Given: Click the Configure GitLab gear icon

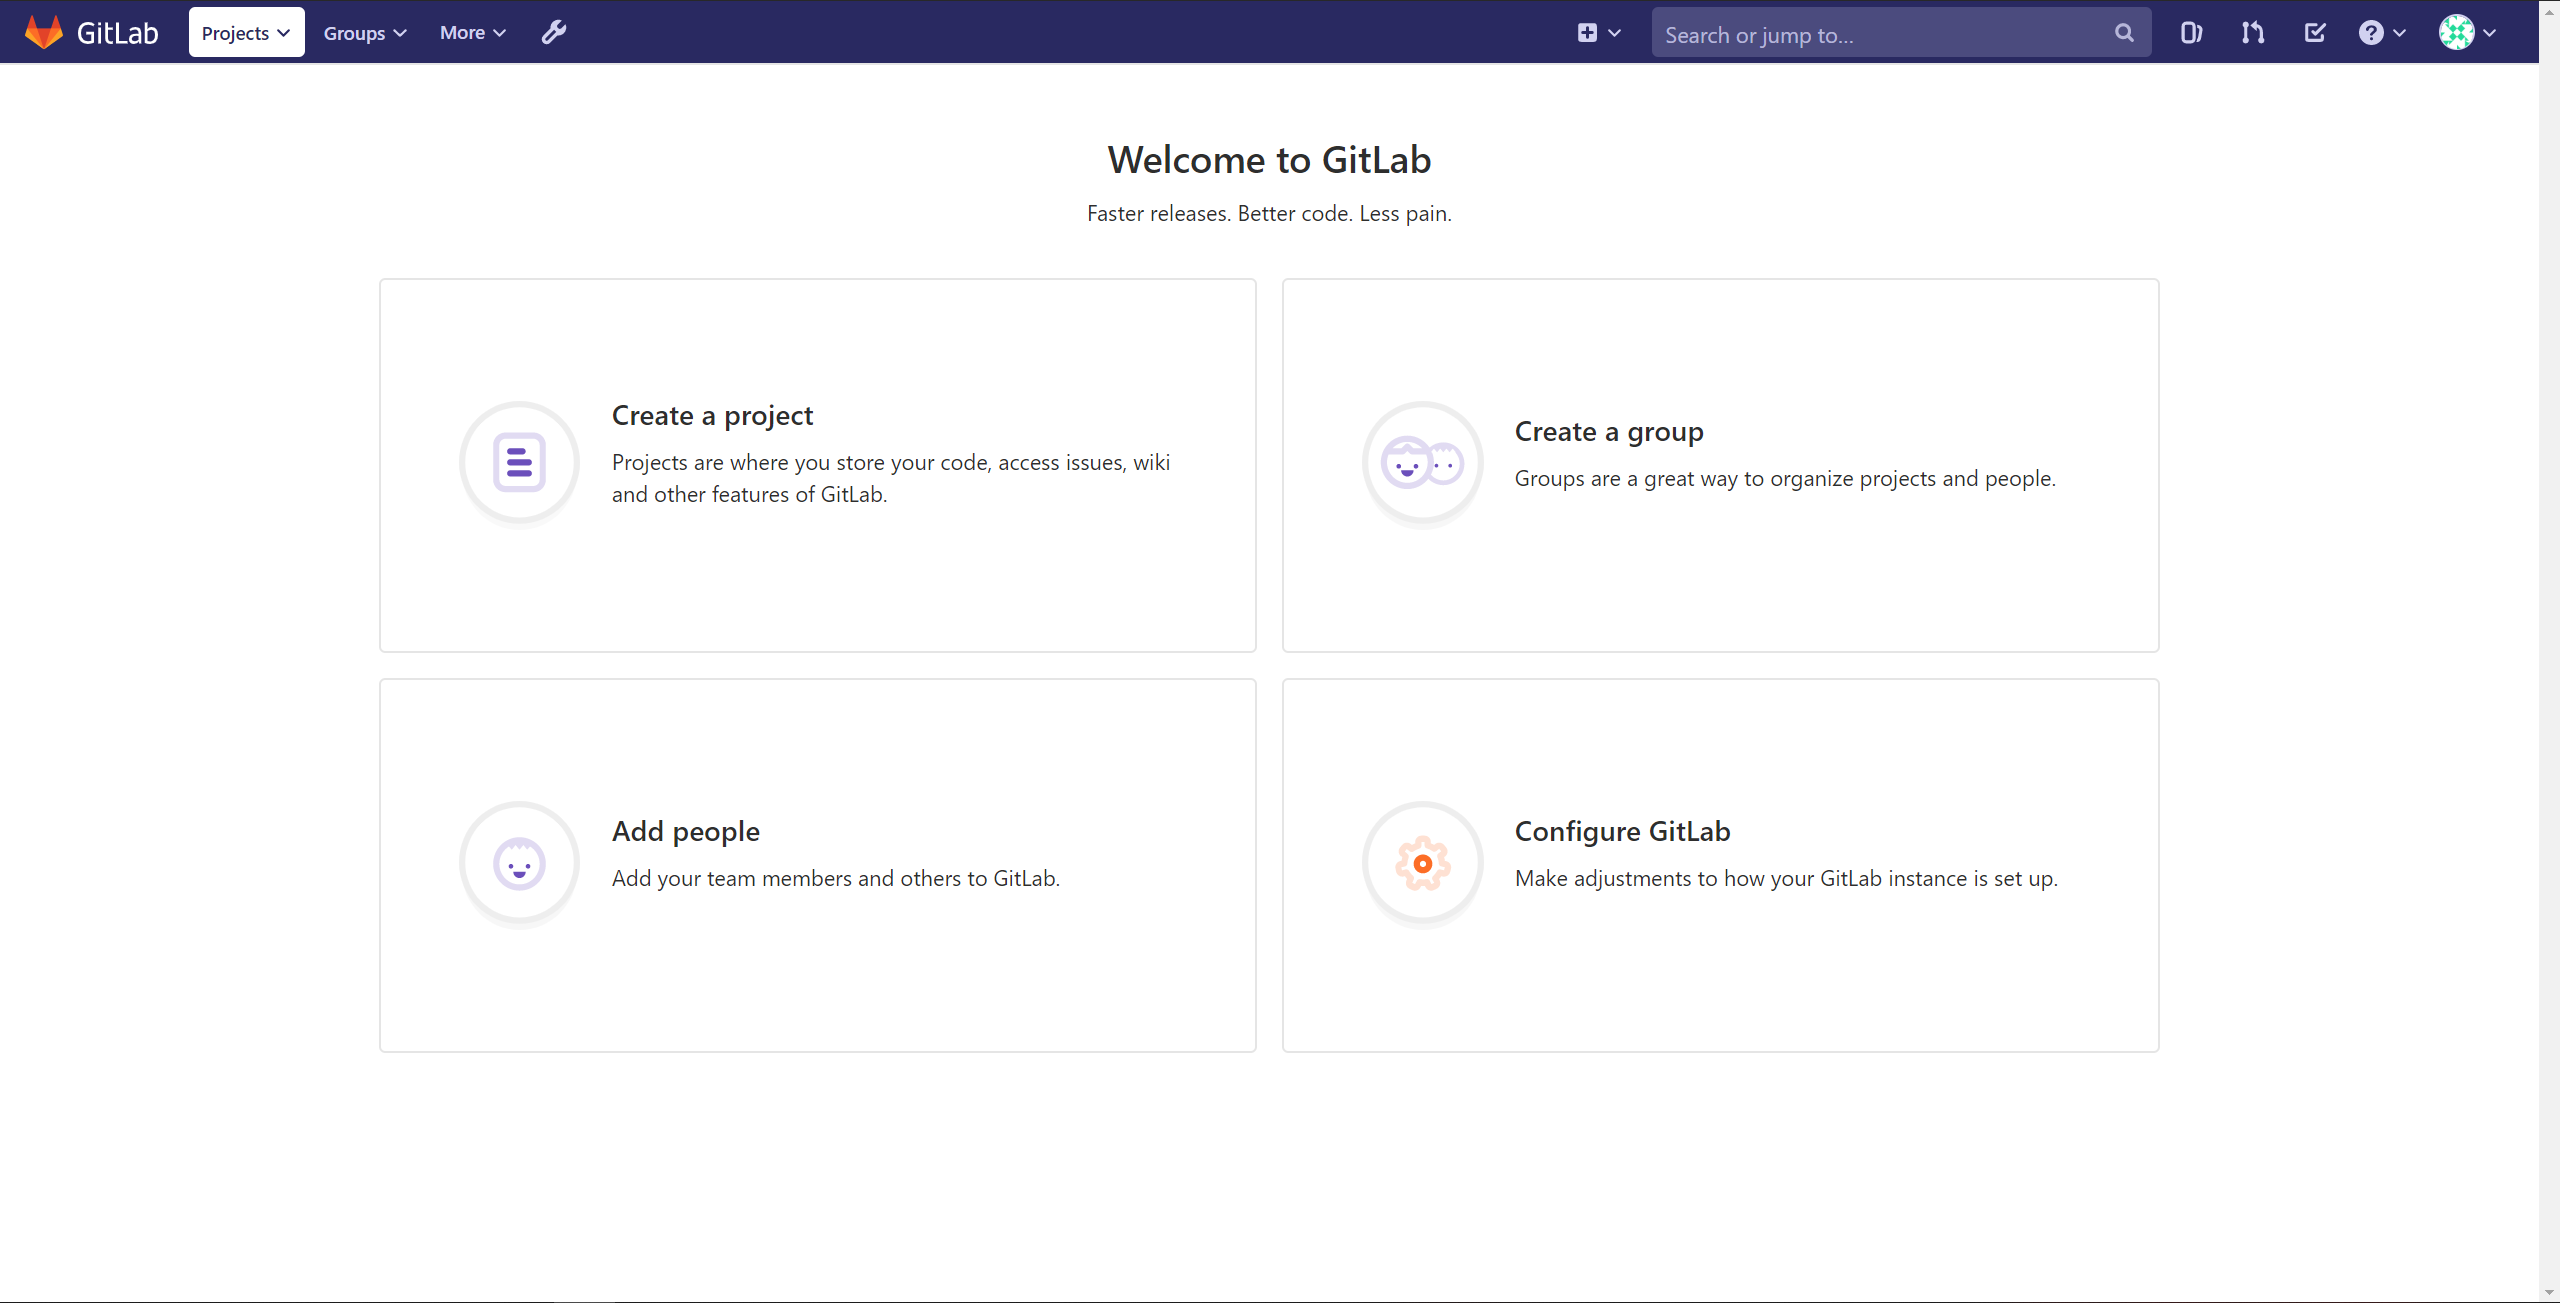Looking at the screenshot, I should (x=1422, y=862).
